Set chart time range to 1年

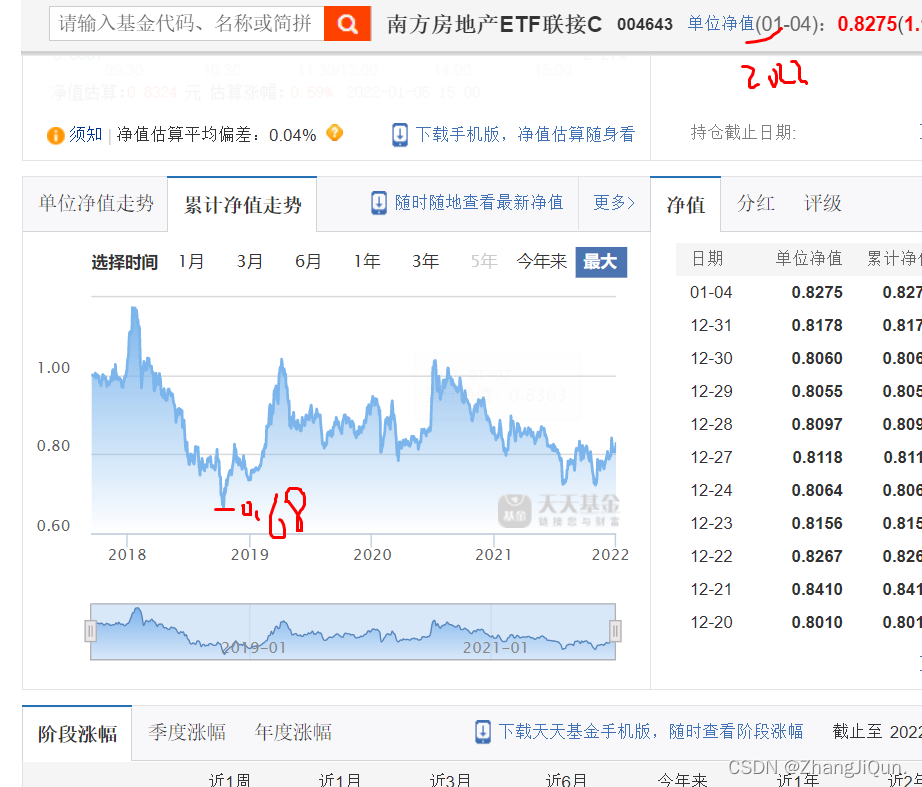point(366,261)
